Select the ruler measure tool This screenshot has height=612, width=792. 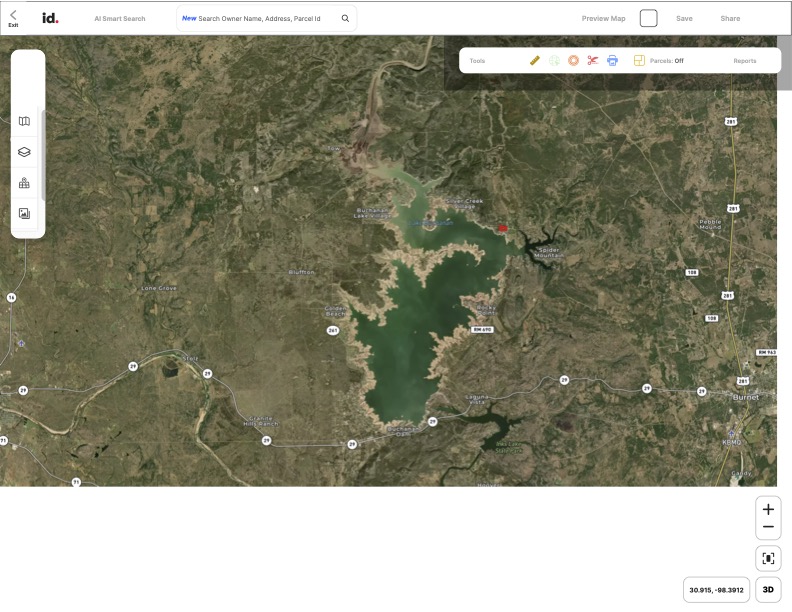[x=534, y=61]
